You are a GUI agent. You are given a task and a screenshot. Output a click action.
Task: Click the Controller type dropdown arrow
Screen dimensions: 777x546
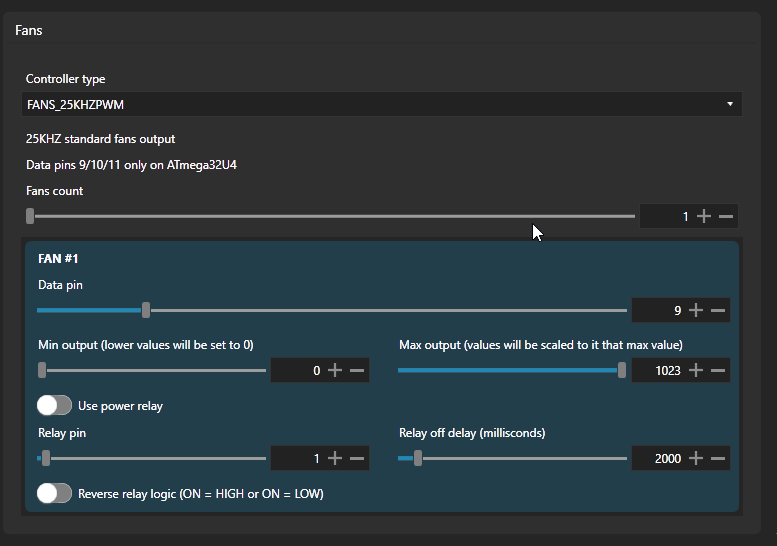730,104
